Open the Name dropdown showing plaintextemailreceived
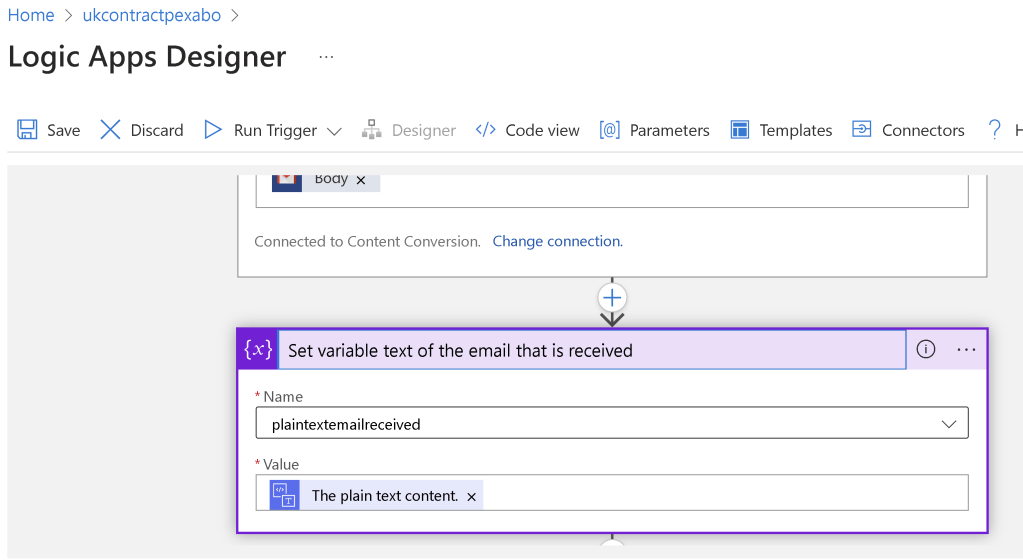Viewport: 1023px width, 560px height. [x=612, y=424]
